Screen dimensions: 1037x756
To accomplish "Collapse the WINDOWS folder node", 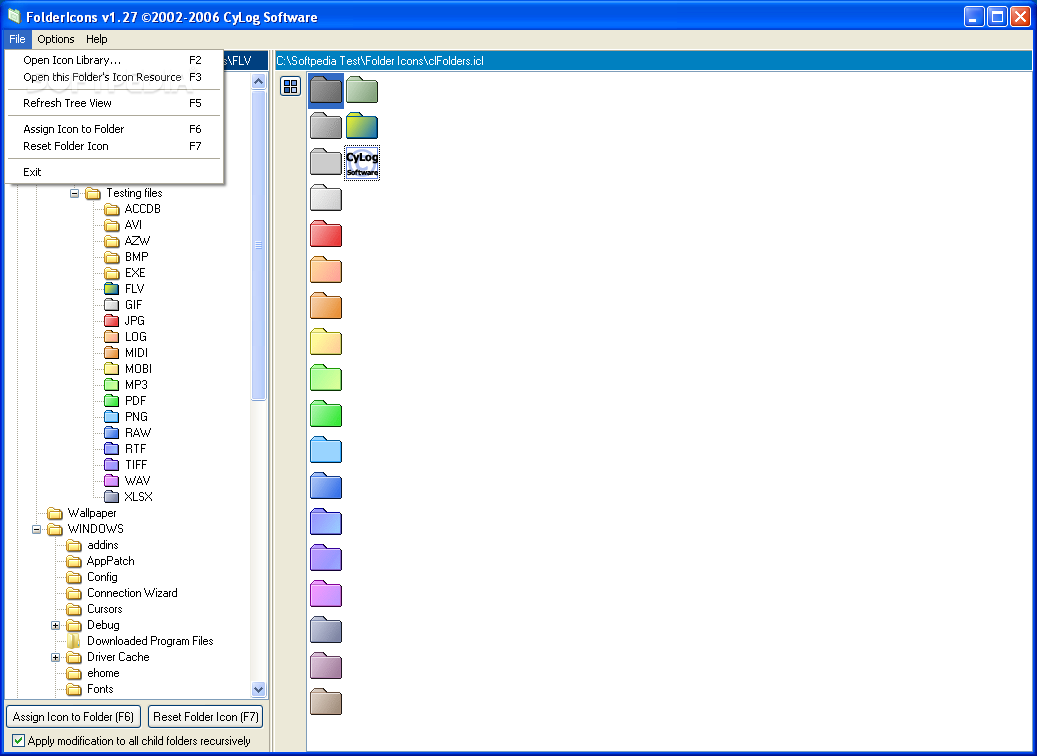I will point(36,529).
